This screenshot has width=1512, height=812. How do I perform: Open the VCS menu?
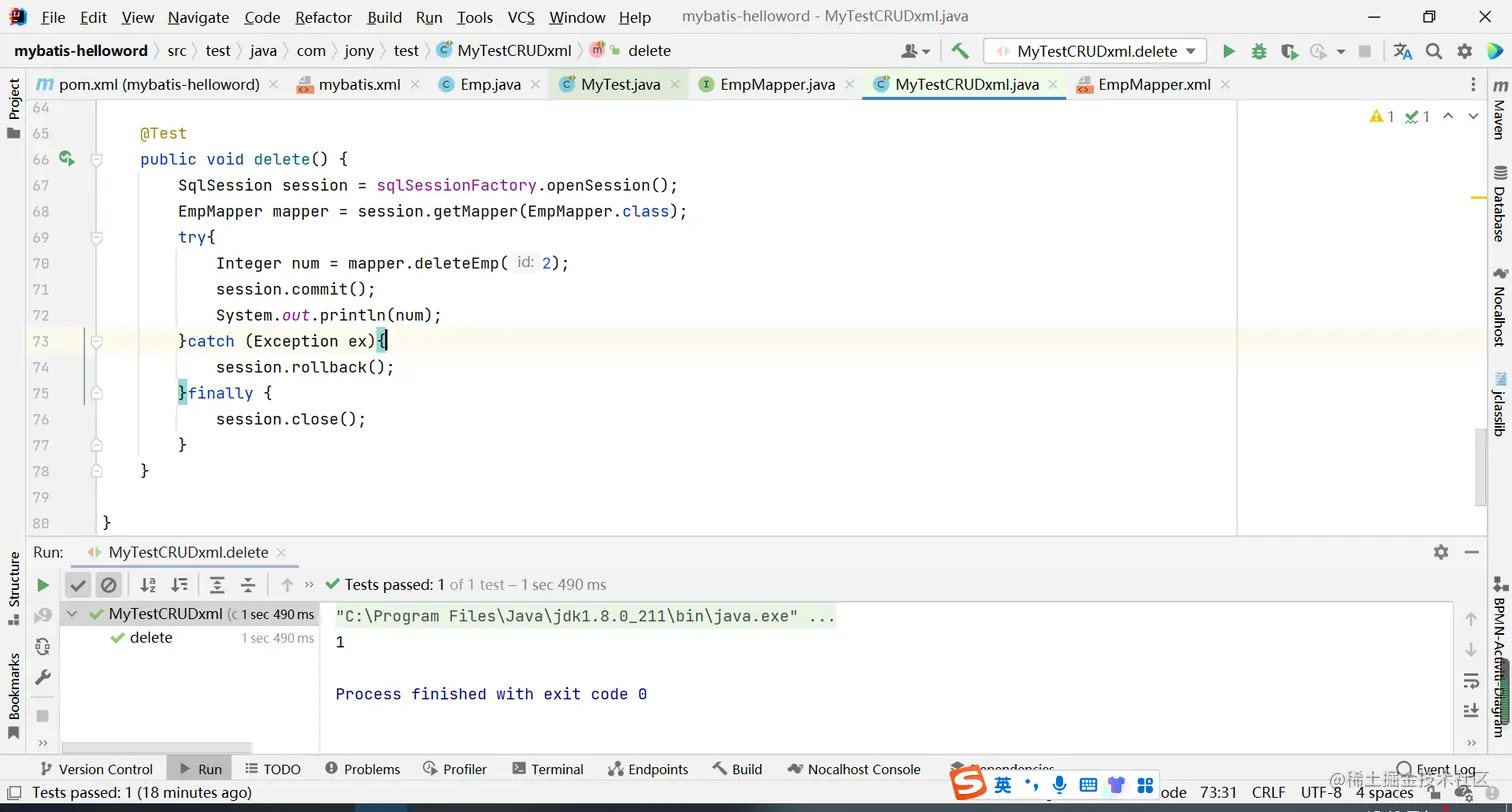(x=521, y=17)
